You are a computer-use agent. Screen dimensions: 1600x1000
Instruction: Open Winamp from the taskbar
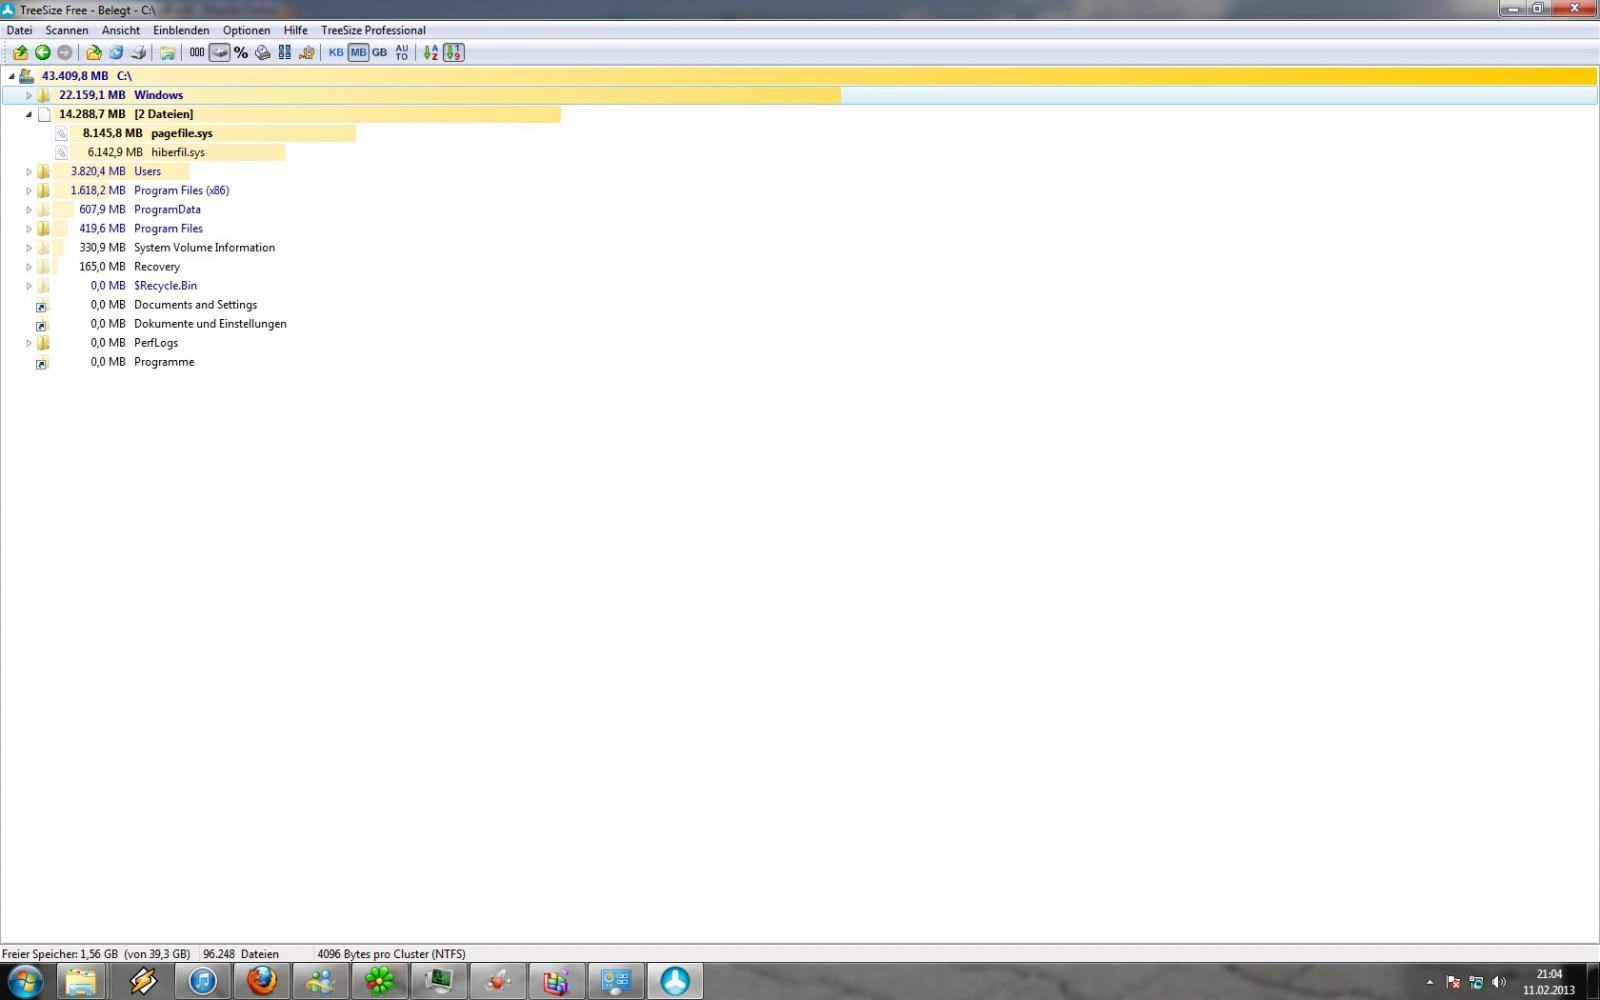tap(143, 982)
